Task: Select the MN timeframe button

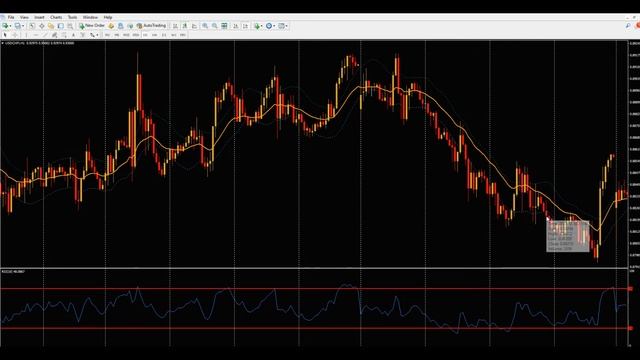Action: point(182,35)
